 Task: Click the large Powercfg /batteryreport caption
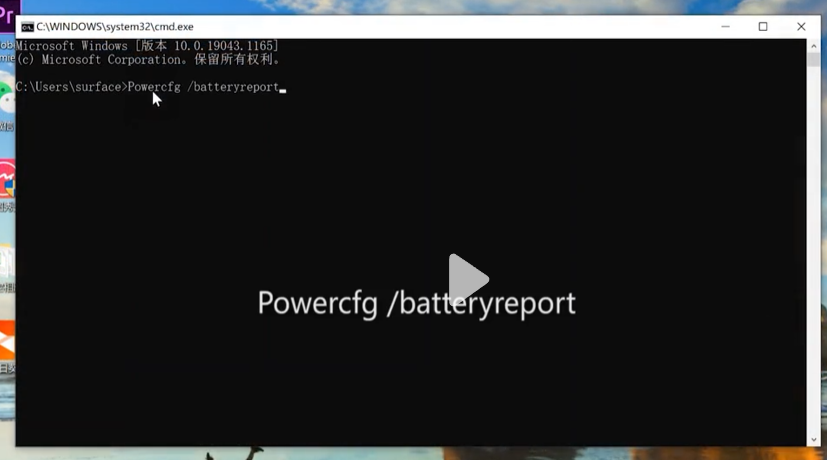(416, 303)
